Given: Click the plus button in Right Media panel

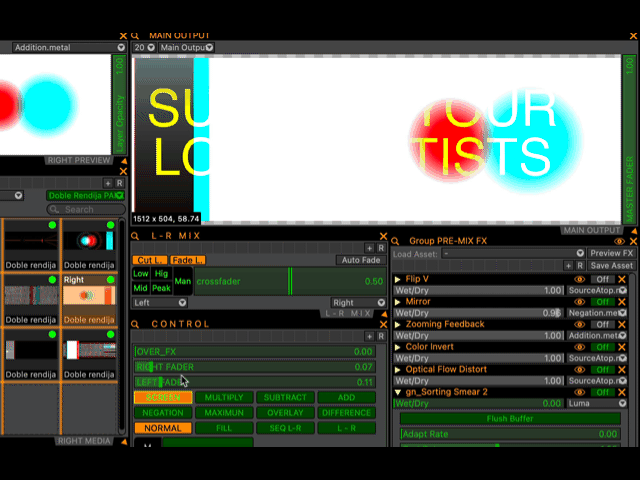Looking at the screenshot, I should 108,183.
